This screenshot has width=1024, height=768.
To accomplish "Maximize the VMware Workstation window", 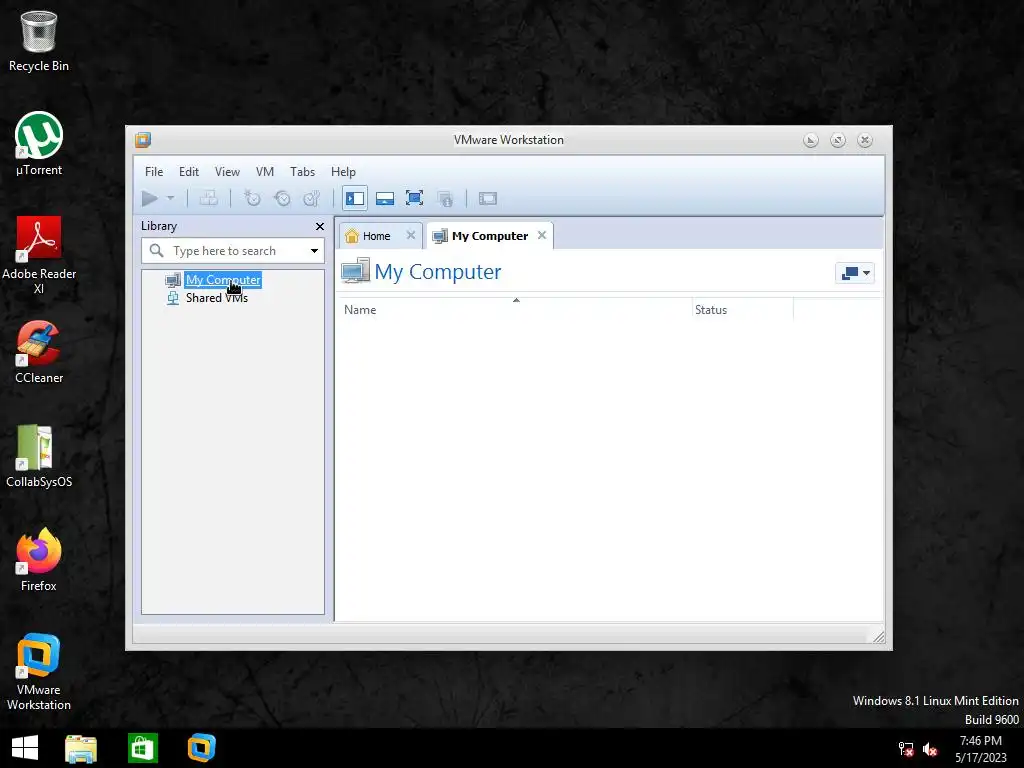I will tap(838, 140).
